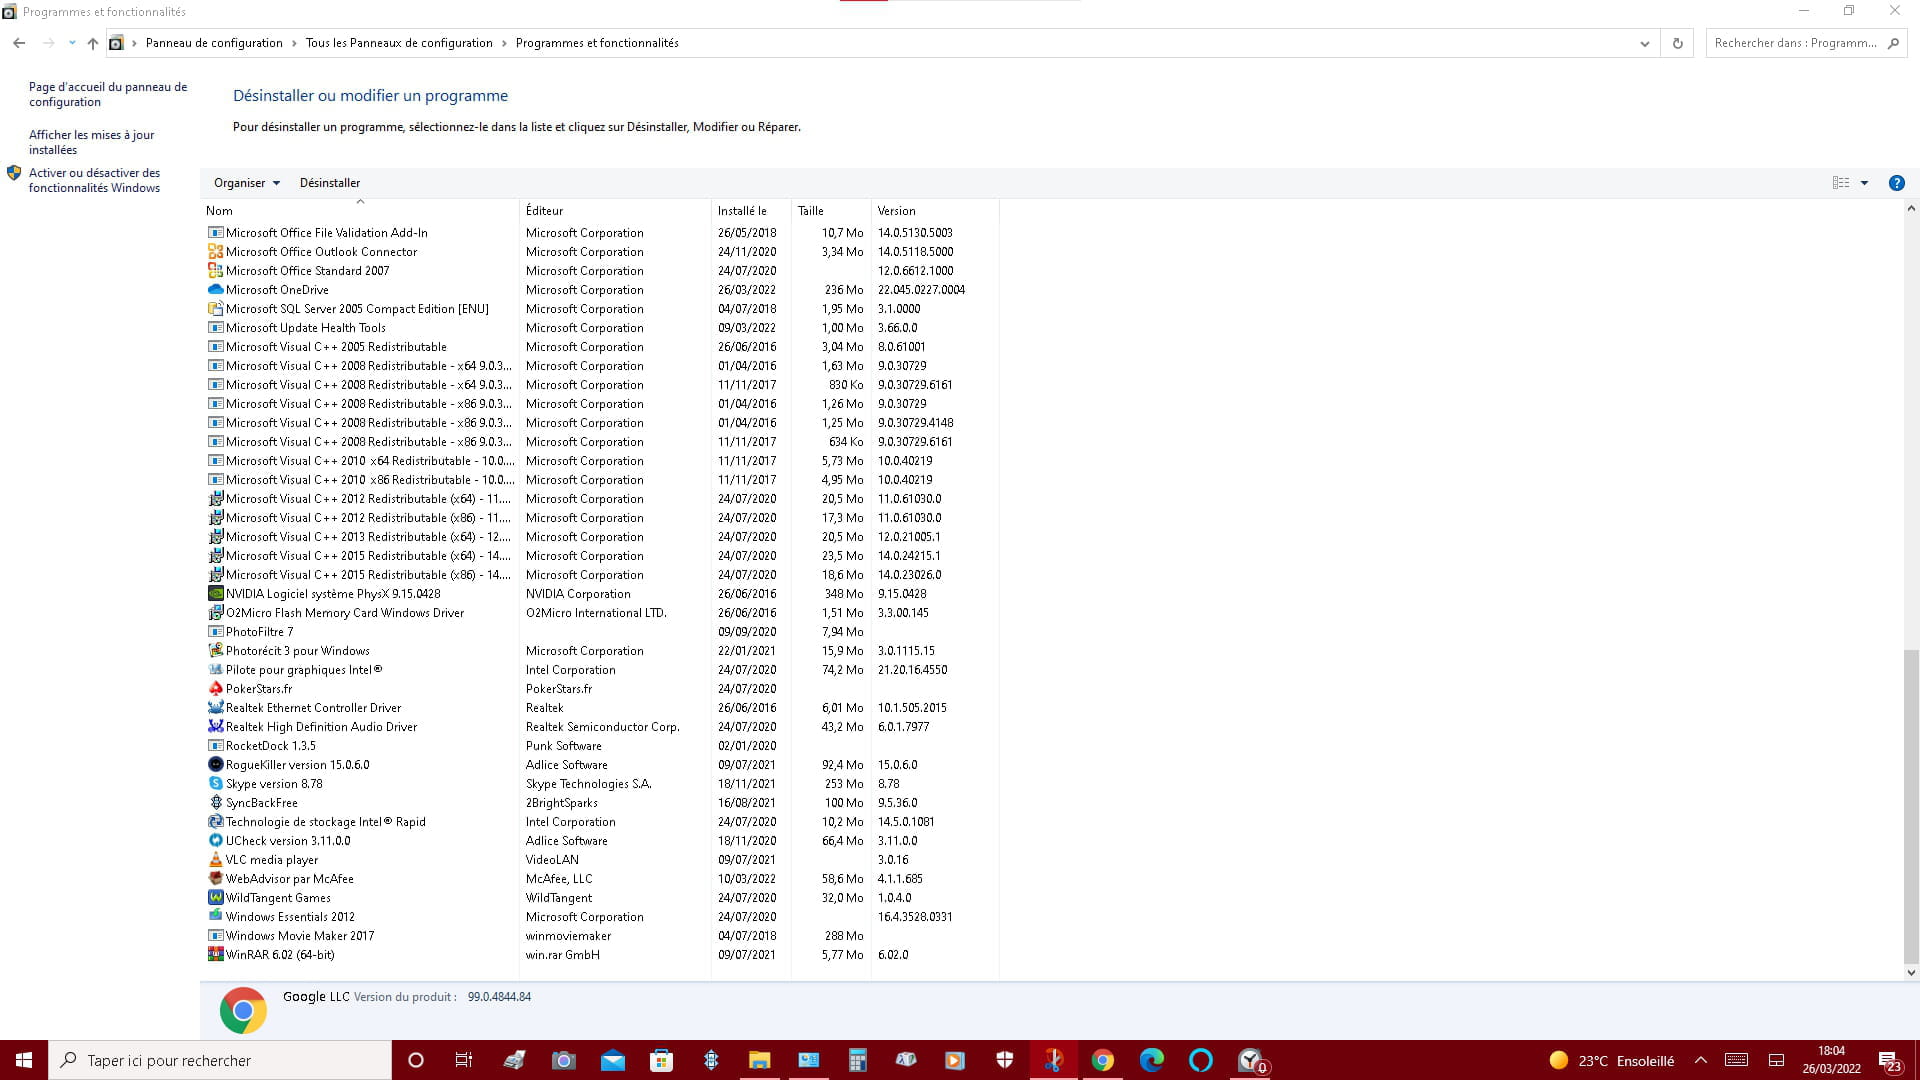Click the Taper ici pour rechercher box
Viewport: 1920px width, 1080px height.
(x=220, y=1060)
